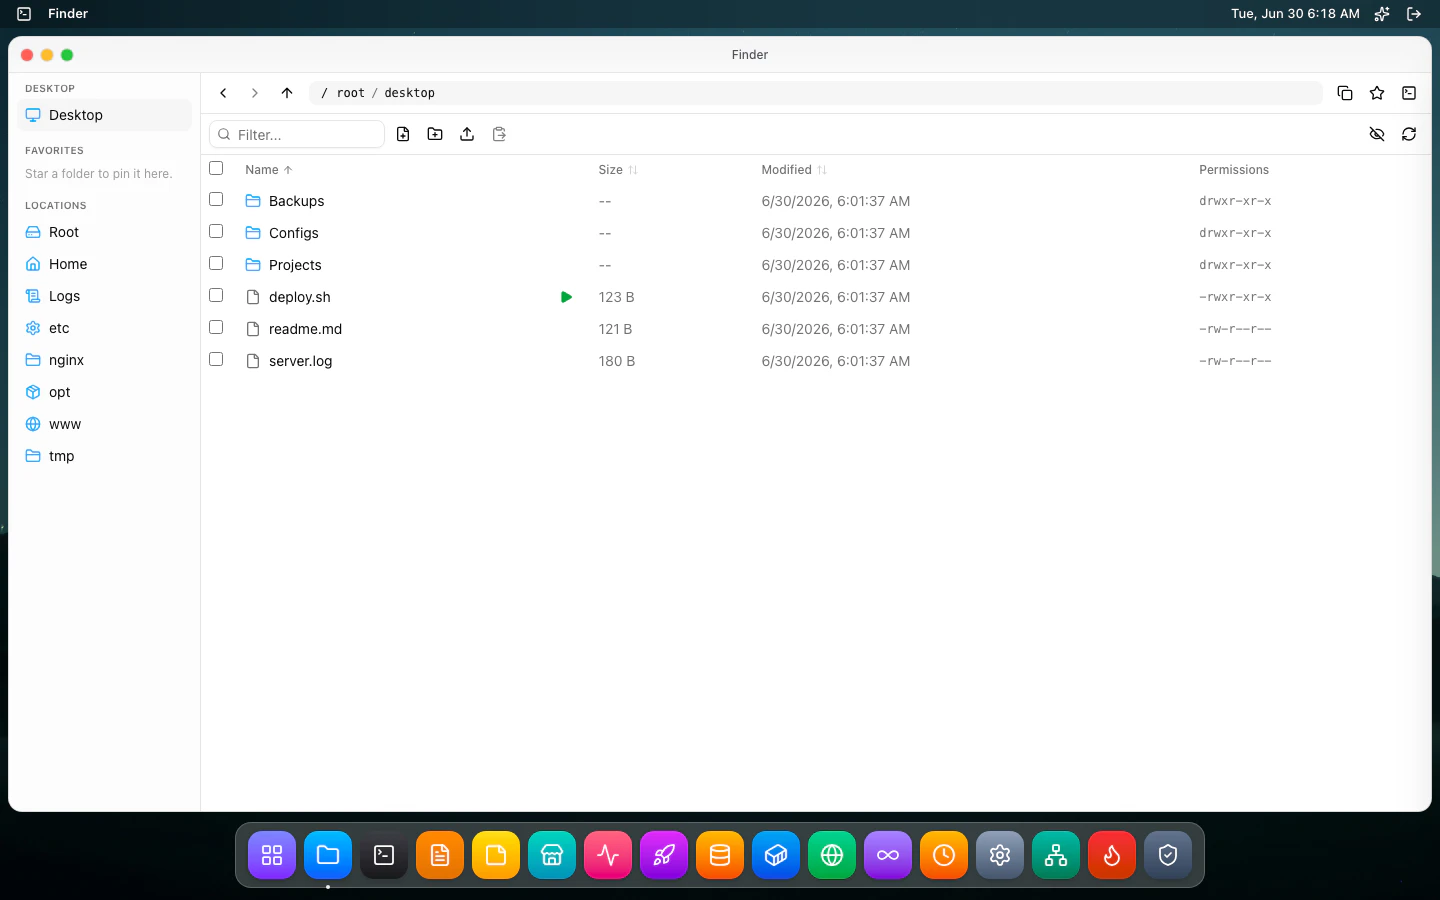Click the paste clipboard icon

tap(499, 134)
